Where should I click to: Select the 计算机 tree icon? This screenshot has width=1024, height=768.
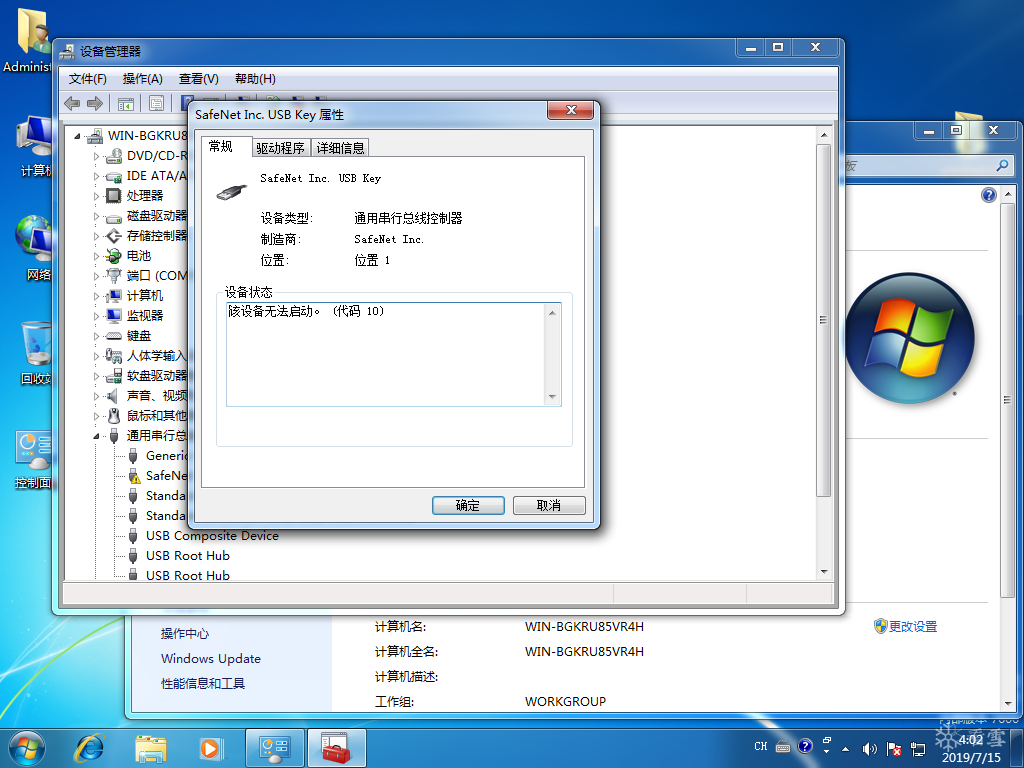click(114, 296)
